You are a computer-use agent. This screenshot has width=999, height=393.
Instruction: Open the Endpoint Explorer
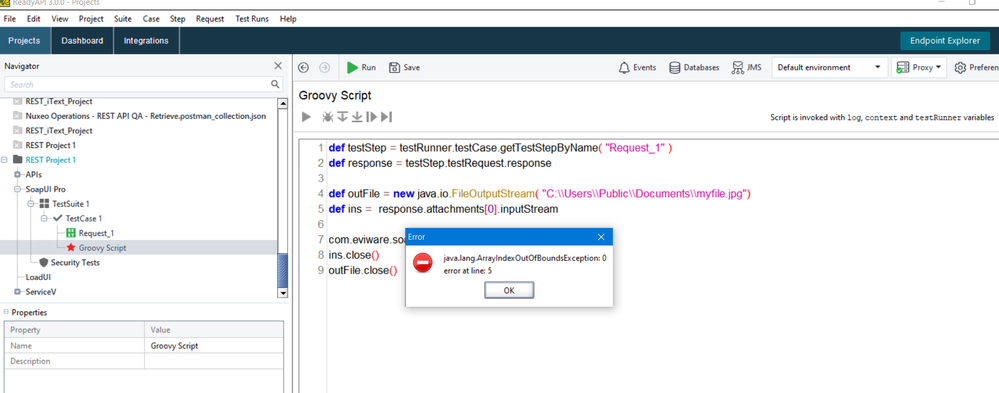point(945,41)
